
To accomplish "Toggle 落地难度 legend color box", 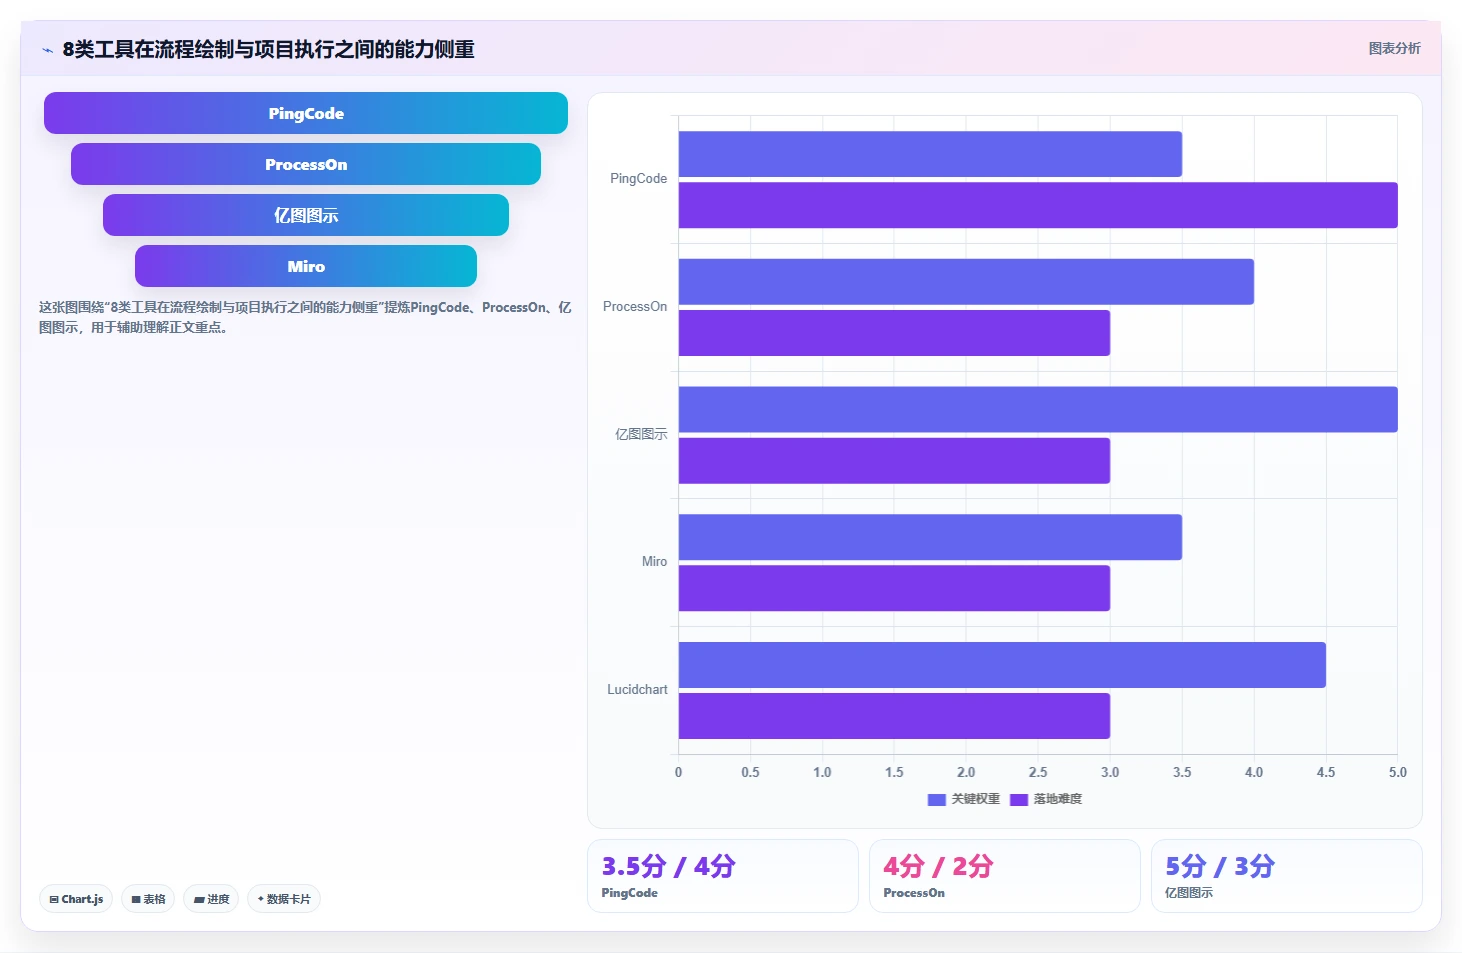I will pyautogui.click(x=1019, y=799).
